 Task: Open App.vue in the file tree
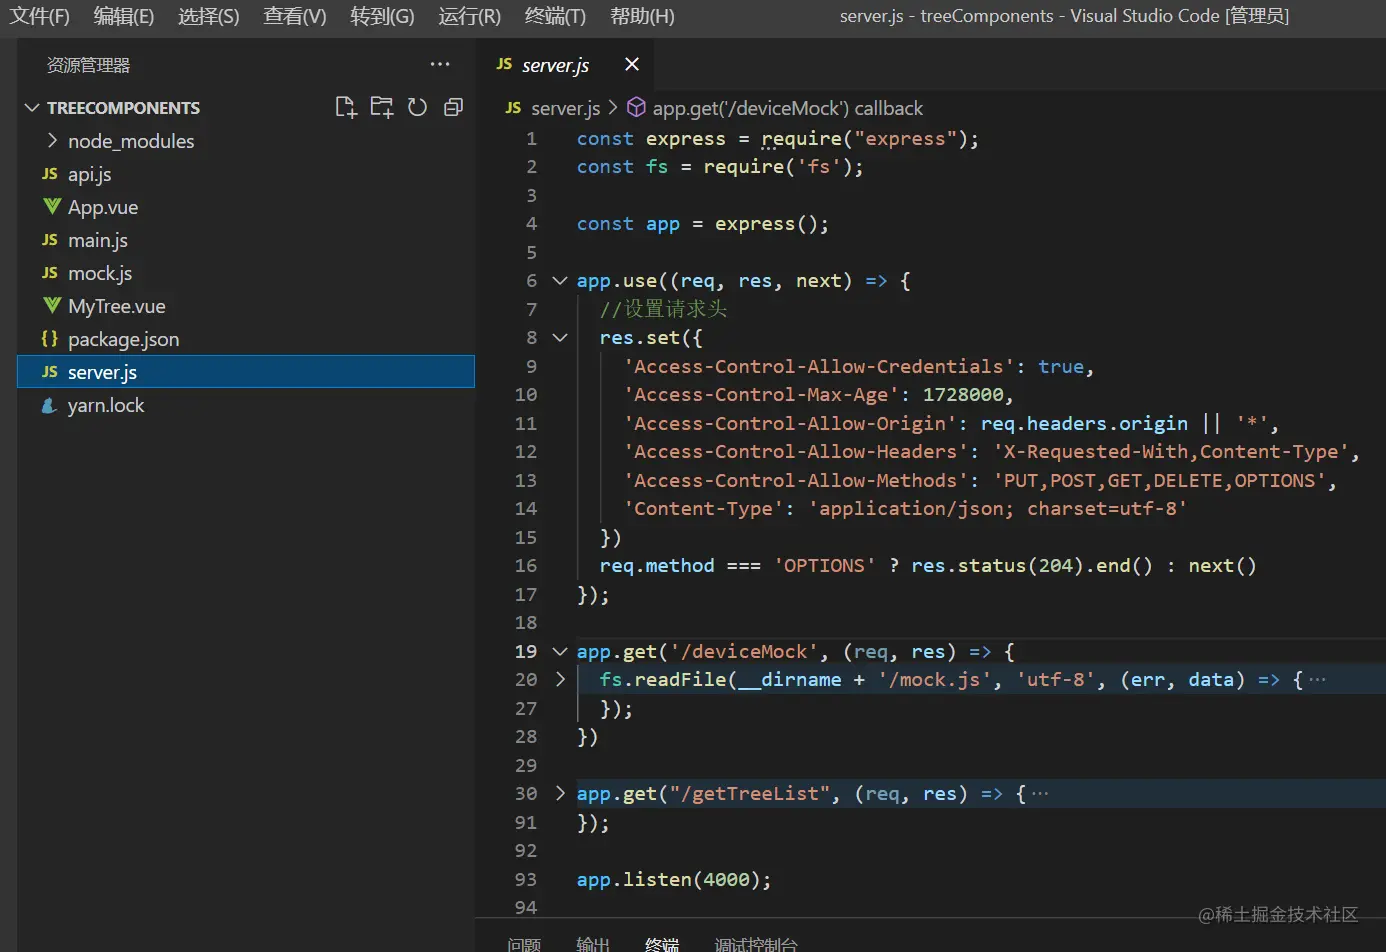click(103, 207)
